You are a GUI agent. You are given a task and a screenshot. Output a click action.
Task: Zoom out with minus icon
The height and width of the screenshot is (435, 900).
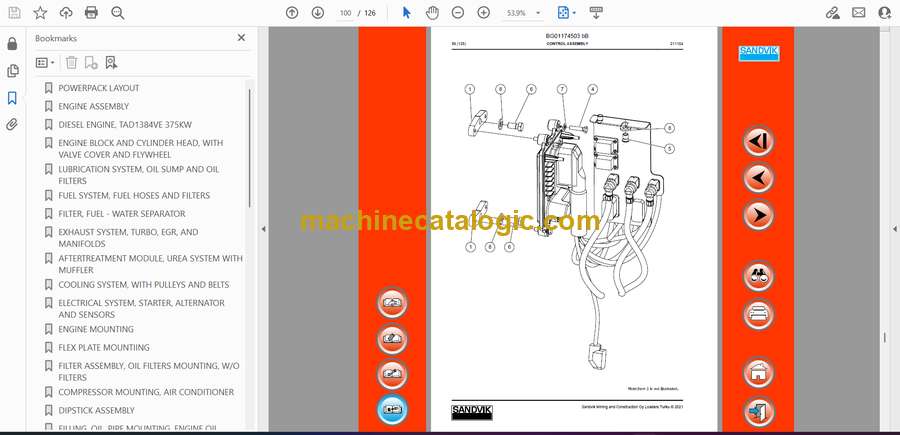coord(457,13)
